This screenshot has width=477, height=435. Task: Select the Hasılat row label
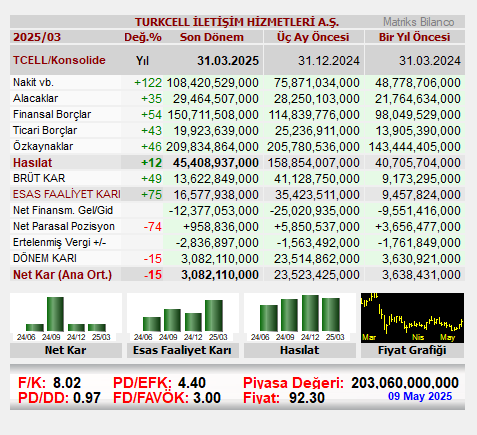click(33, 163)
